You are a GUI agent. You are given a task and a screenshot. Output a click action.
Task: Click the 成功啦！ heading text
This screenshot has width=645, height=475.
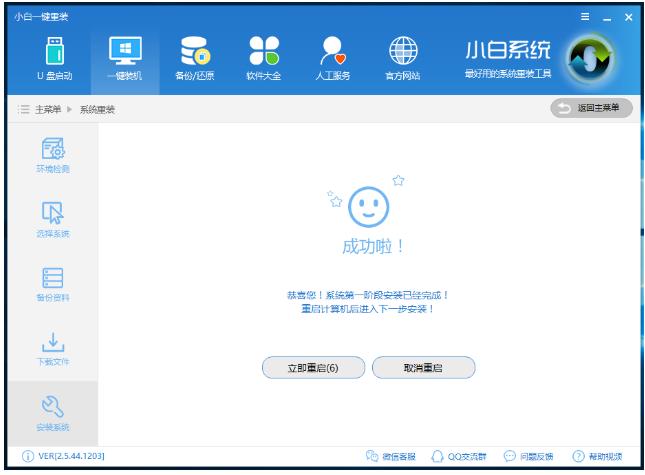pyautogui.click(x=373, y=247)
